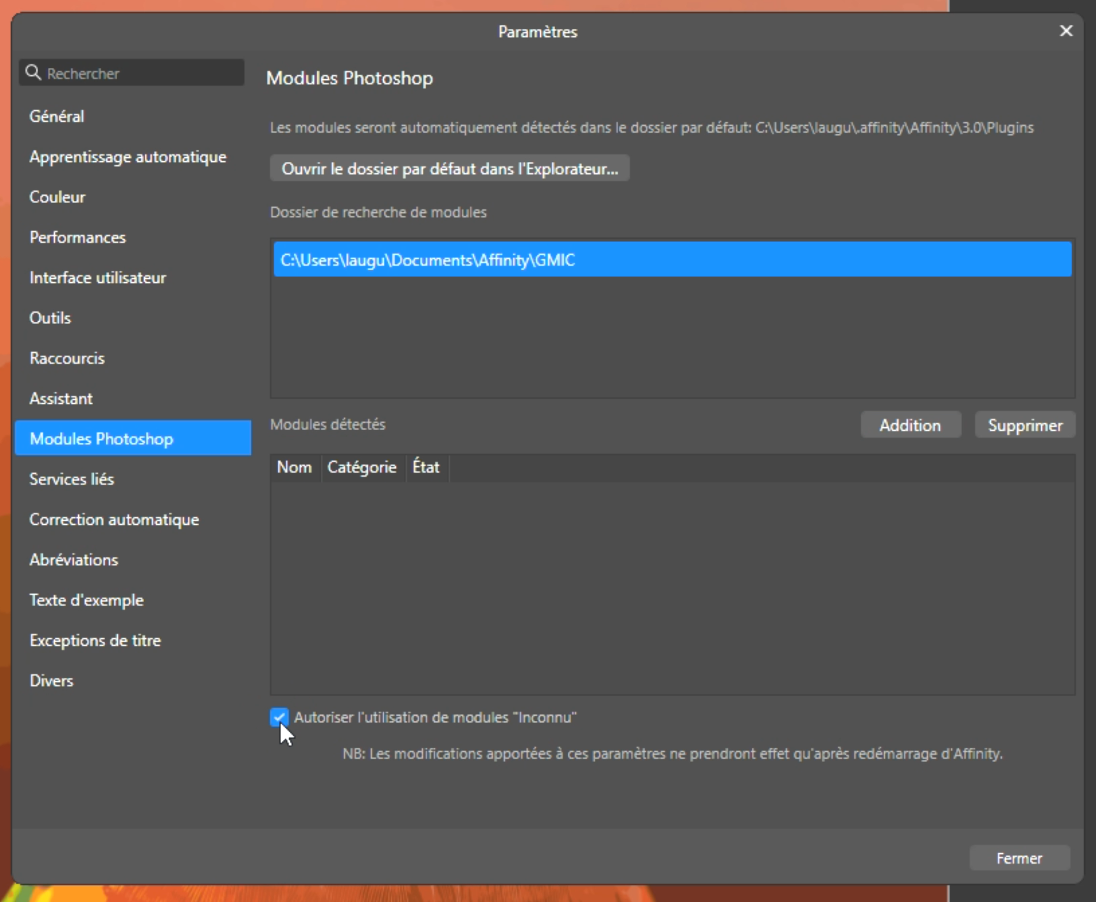The height and width of the screenshot is (902, 1096).
Task: Select Correction automatique in sidebar
Action: tap(114, 519)
